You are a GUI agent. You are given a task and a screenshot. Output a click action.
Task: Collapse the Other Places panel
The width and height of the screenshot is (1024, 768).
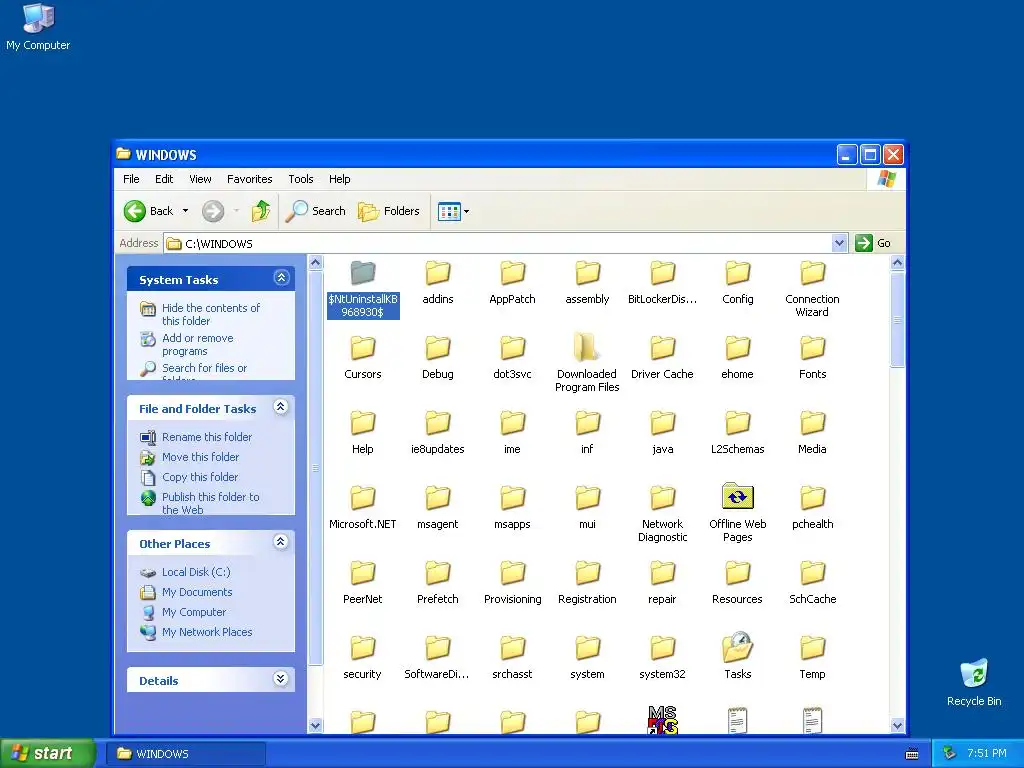click(281, 542)
